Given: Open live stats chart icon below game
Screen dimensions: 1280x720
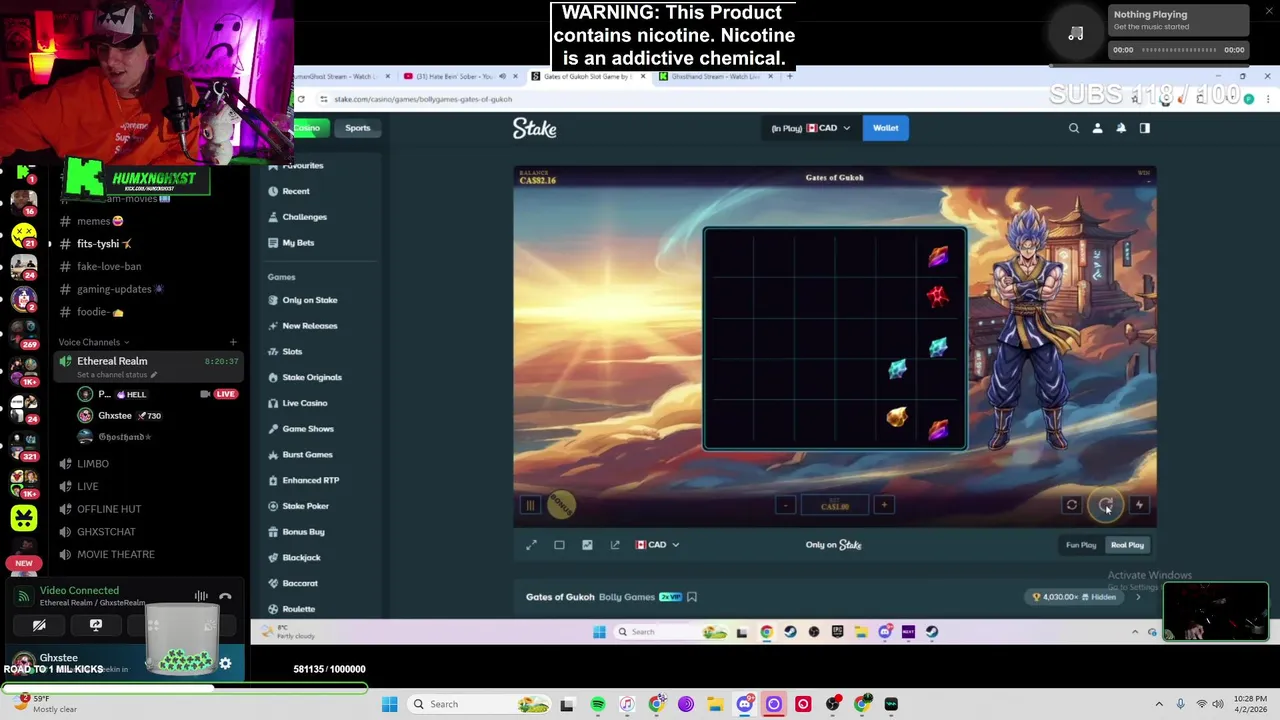Looking at the screenshot, I should tap(587, 545).
